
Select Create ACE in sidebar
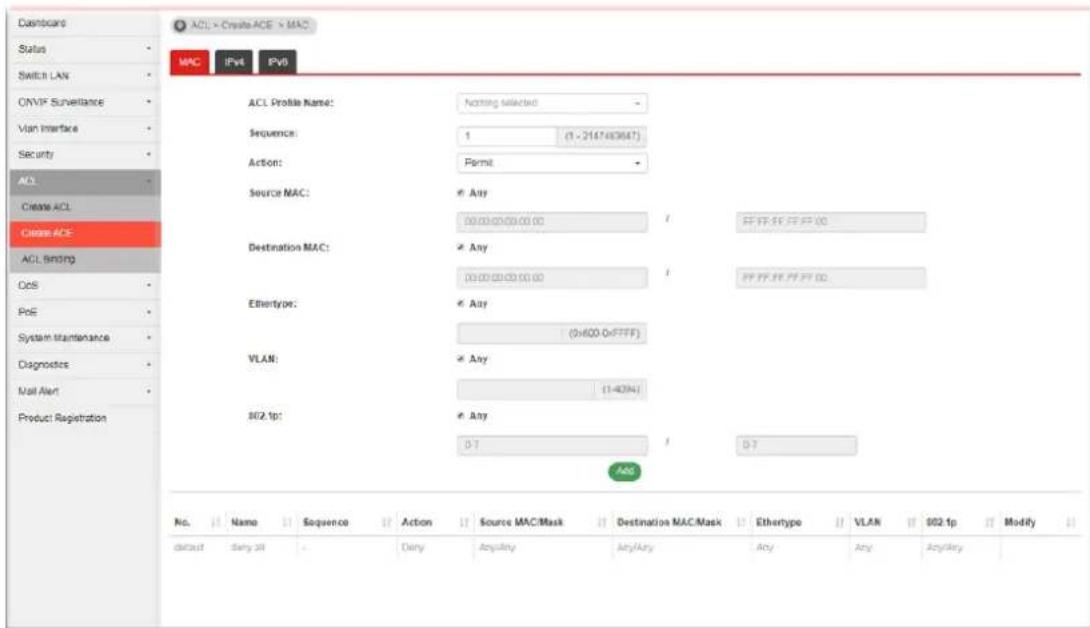85,233
